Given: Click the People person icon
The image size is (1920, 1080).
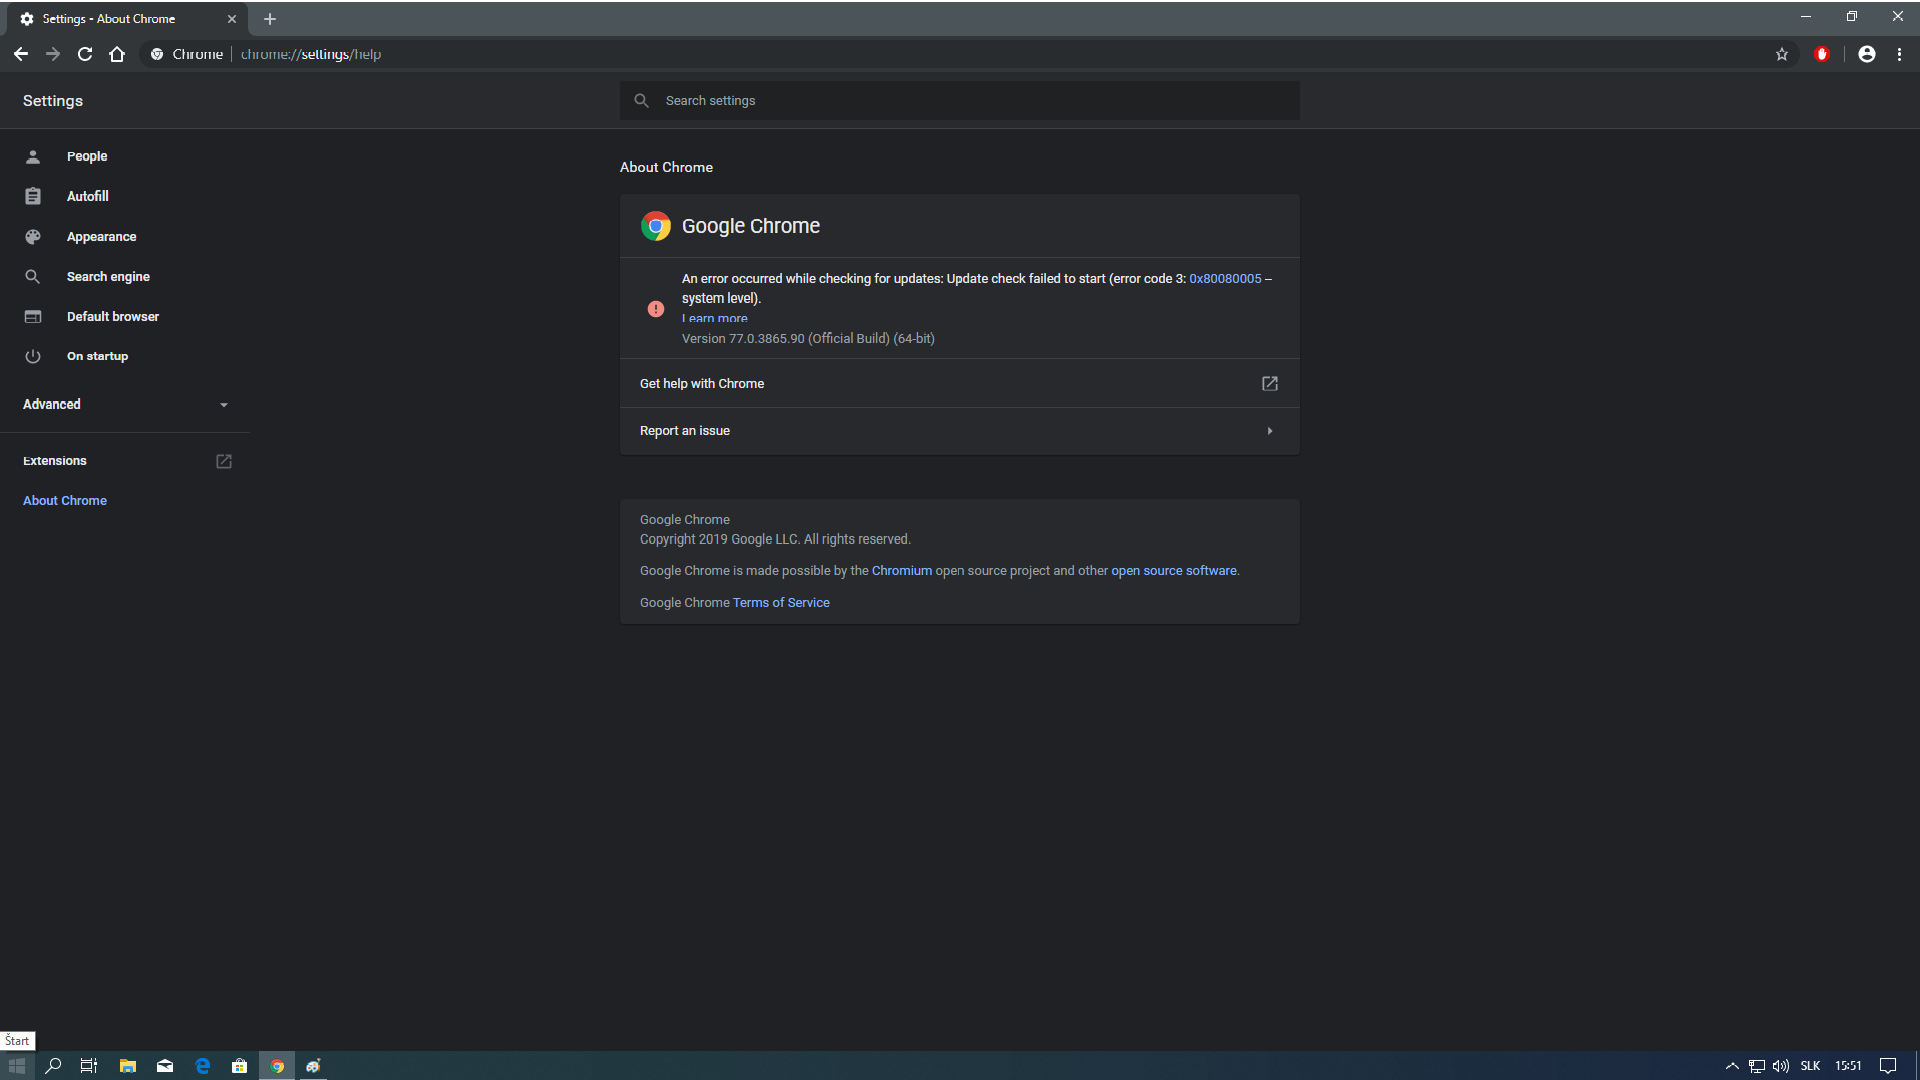Looking at the screenshot, I should [x=33, y=157].
